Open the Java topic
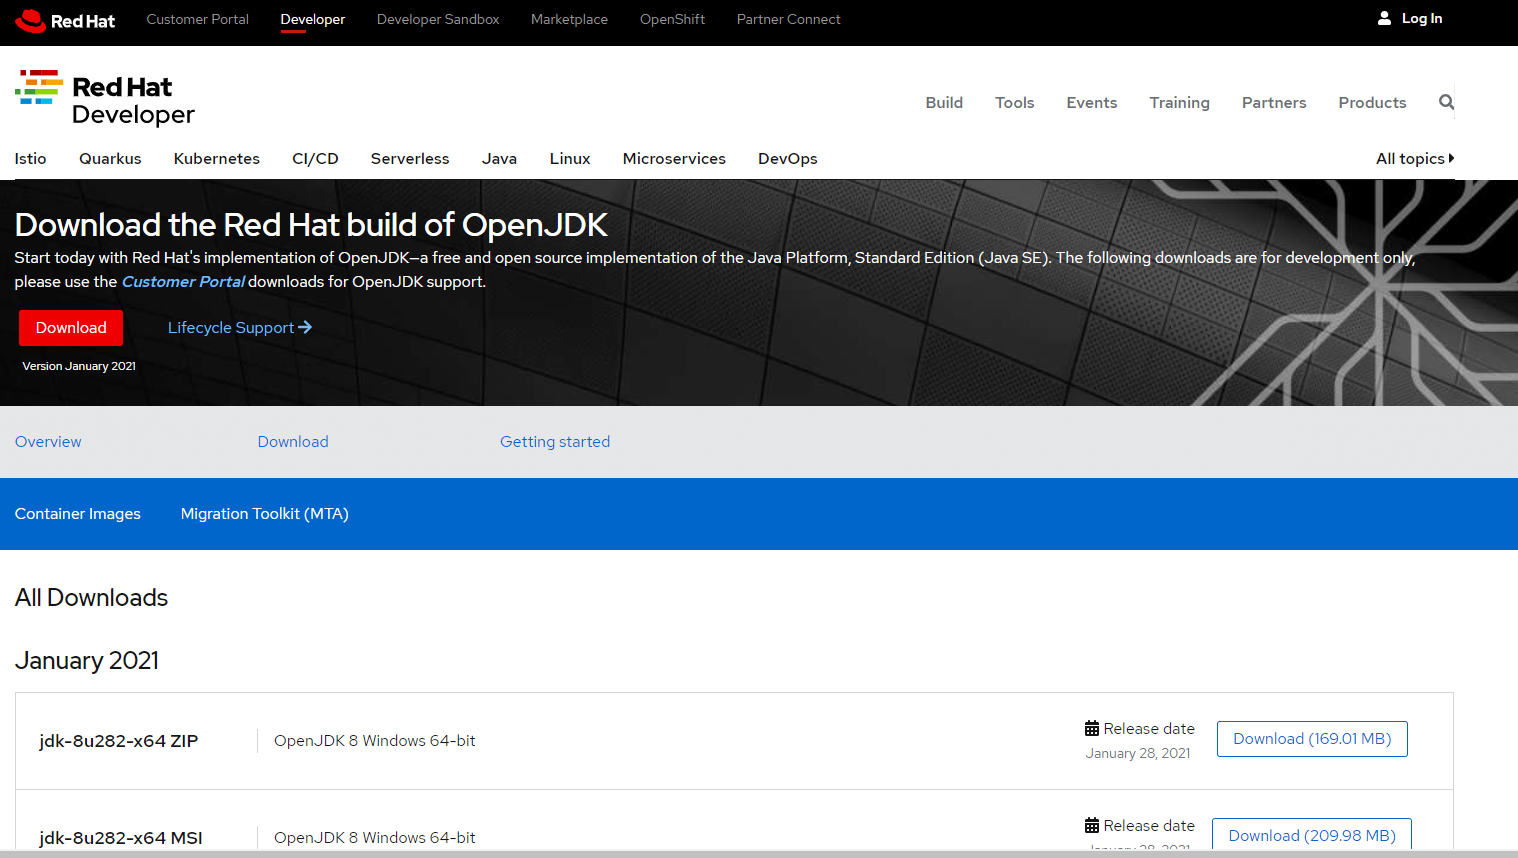 [x=499, y=158]
